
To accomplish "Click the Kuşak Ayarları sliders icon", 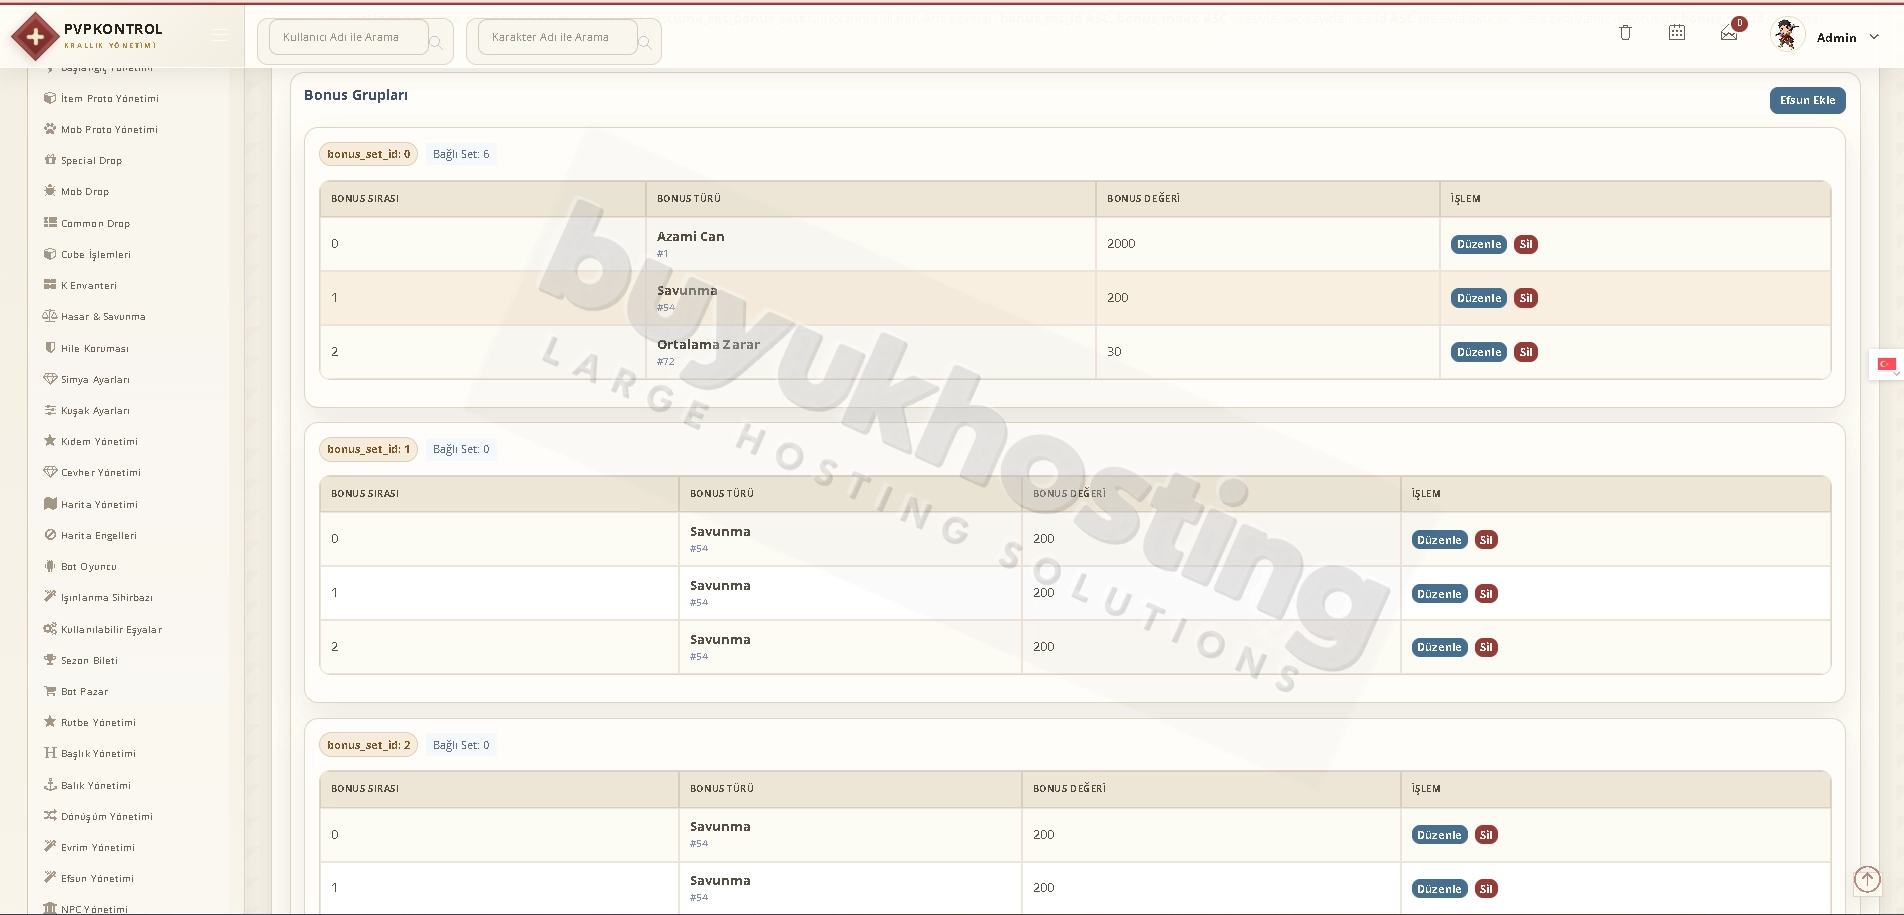I will click(50, 410).
